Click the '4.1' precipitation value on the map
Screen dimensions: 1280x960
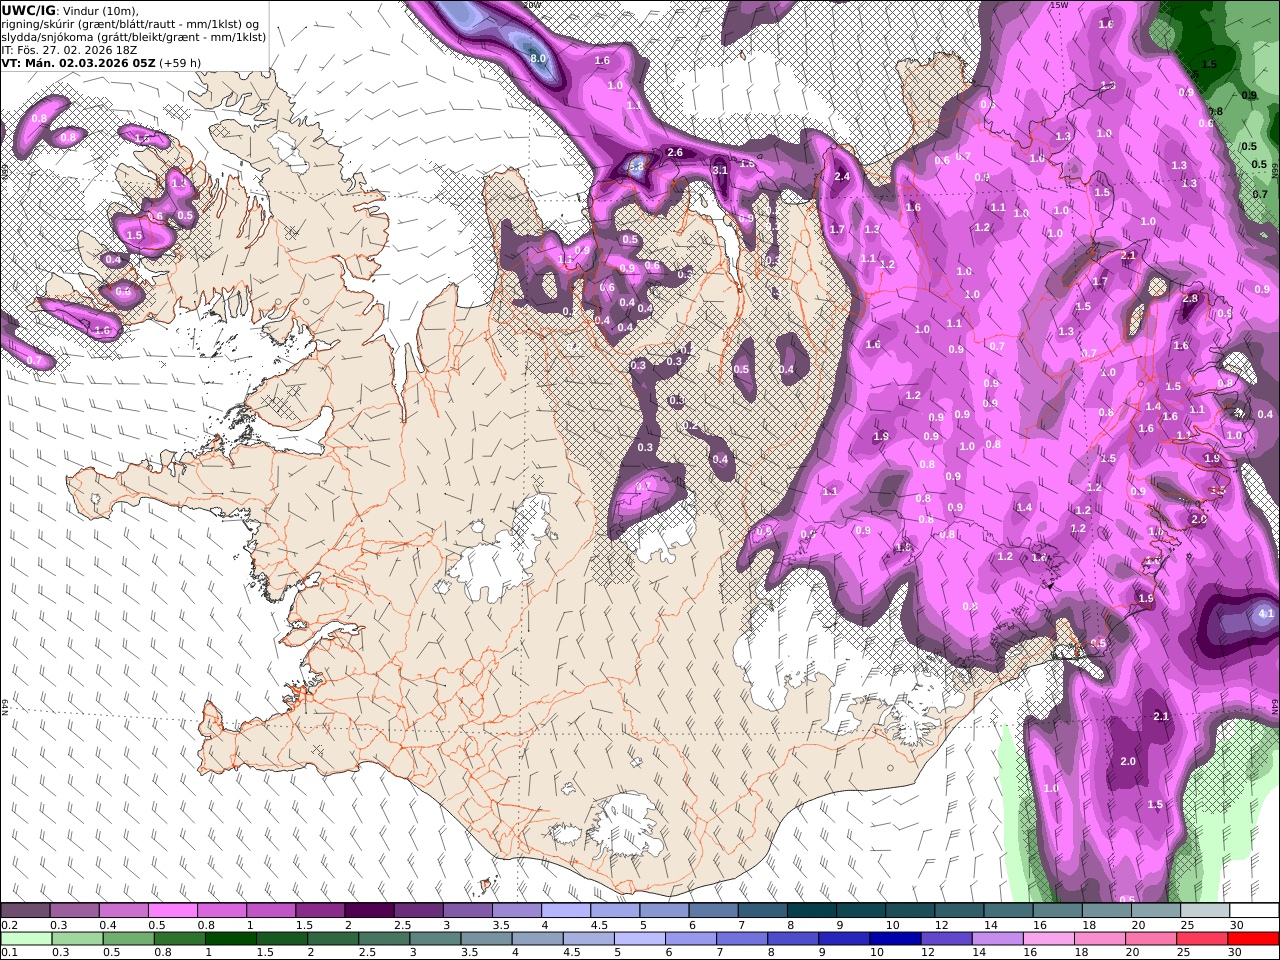pyautogui.click(x=1266, y=614)
